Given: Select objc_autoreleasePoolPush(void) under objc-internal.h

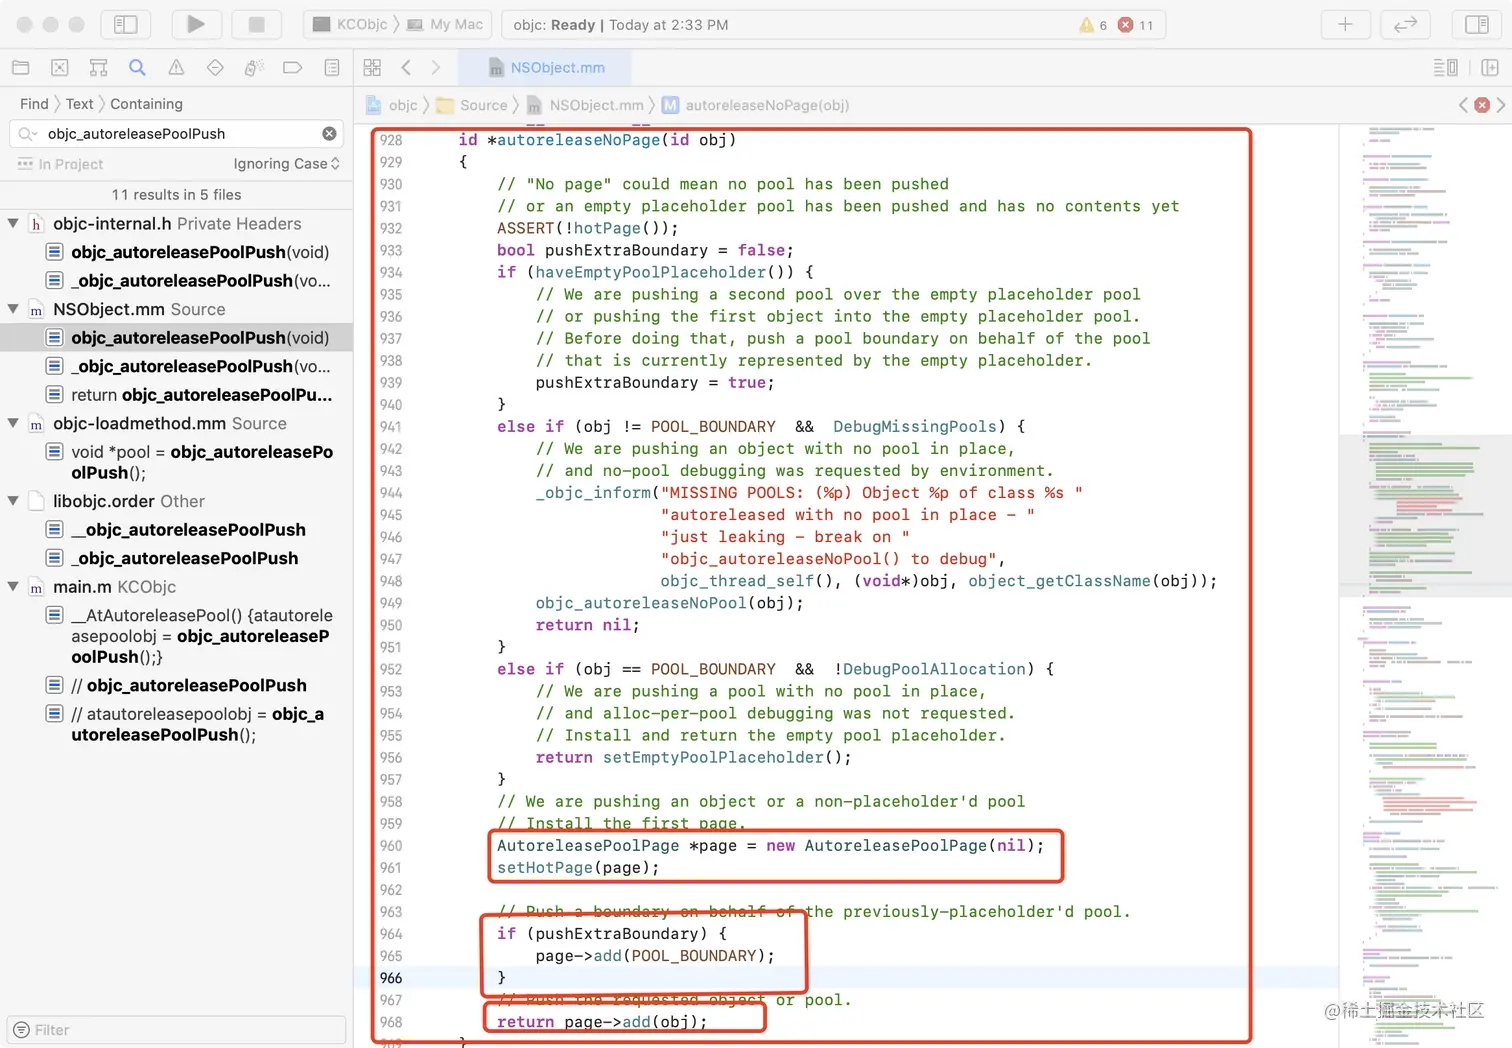Looking at the screenshot, I should click(x=176, y=253).
